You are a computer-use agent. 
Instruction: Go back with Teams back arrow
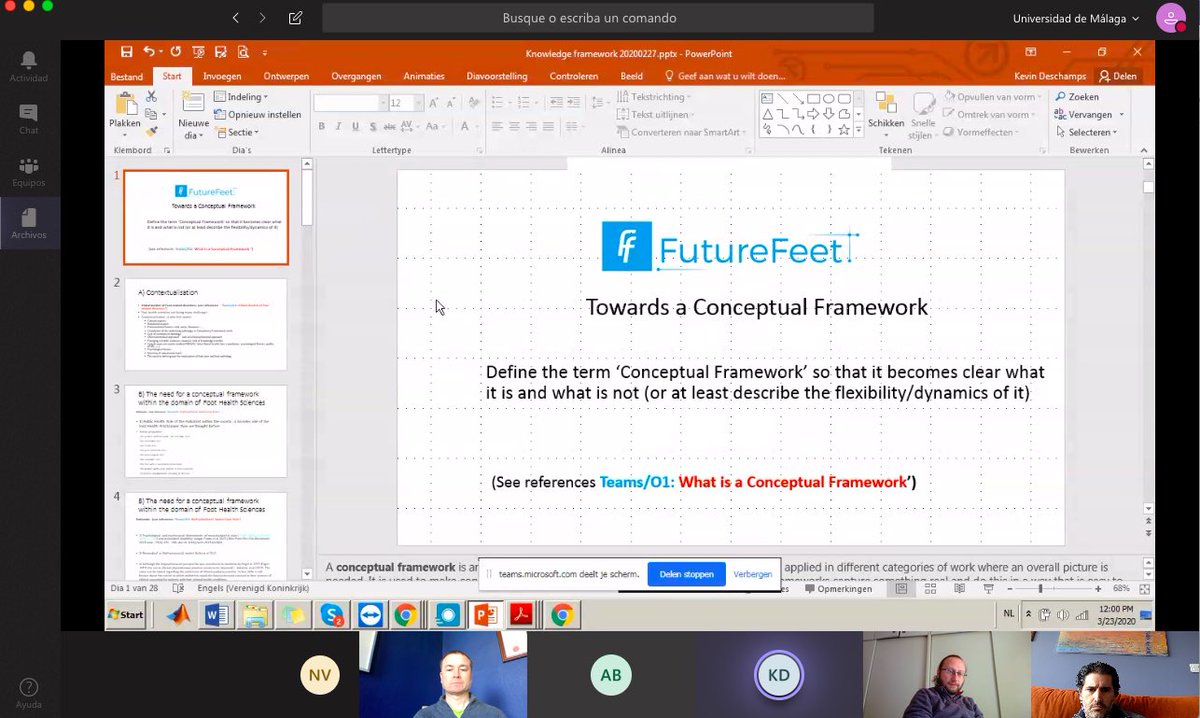(x=235, y=18)
